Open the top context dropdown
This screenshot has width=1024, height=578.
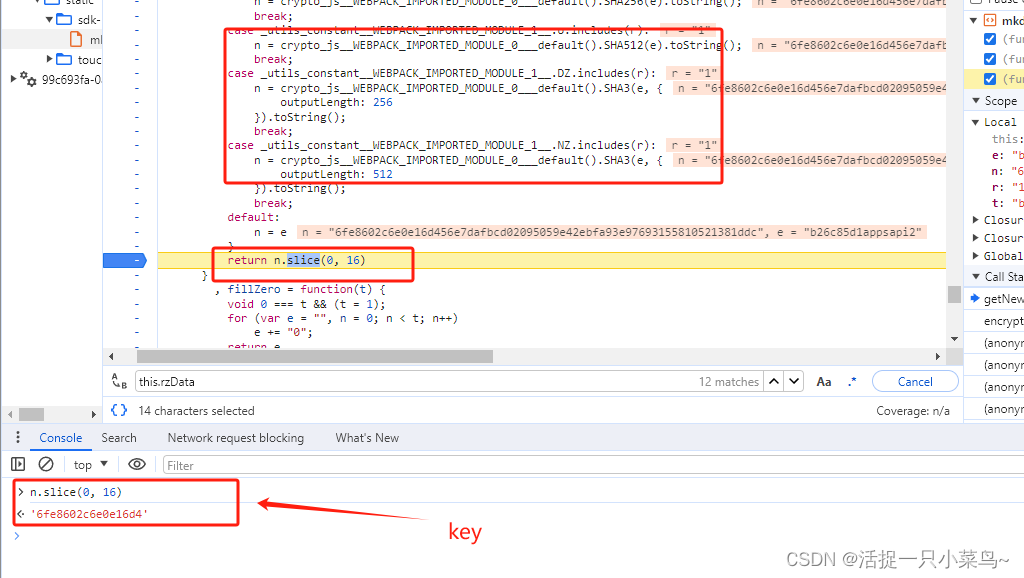click(x=91, y=465)
